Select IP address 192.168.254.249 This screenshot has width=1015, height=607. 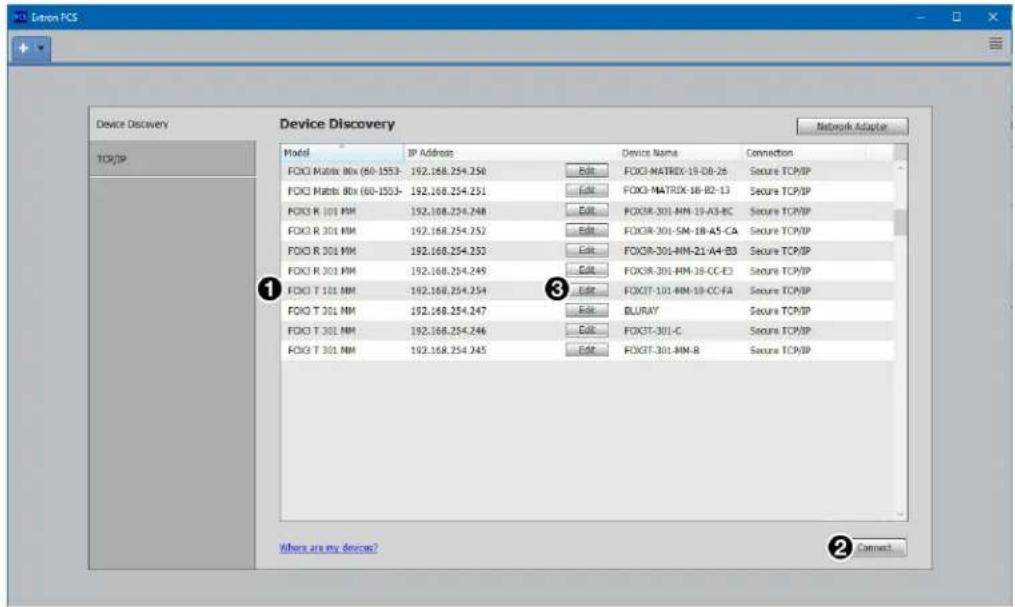tap(448, 271)
